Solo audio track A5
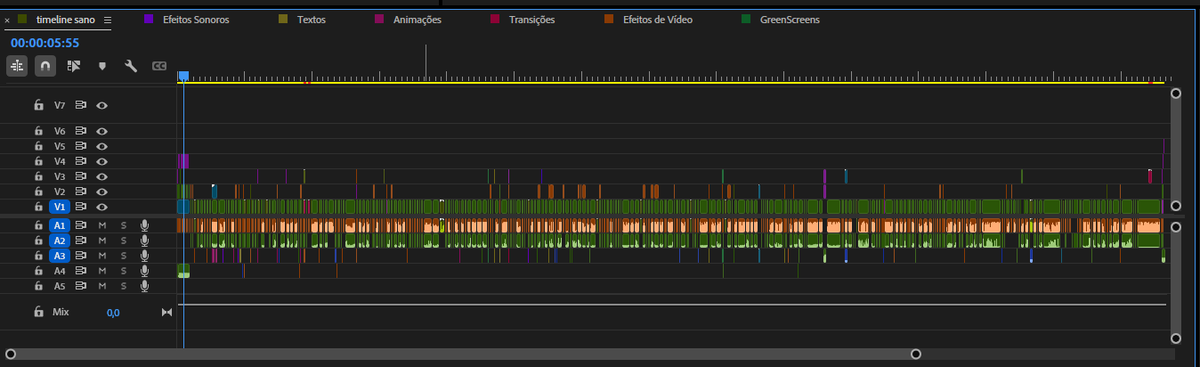The width and height of the screenshot is (1200, 367). (x=124, y=286)
